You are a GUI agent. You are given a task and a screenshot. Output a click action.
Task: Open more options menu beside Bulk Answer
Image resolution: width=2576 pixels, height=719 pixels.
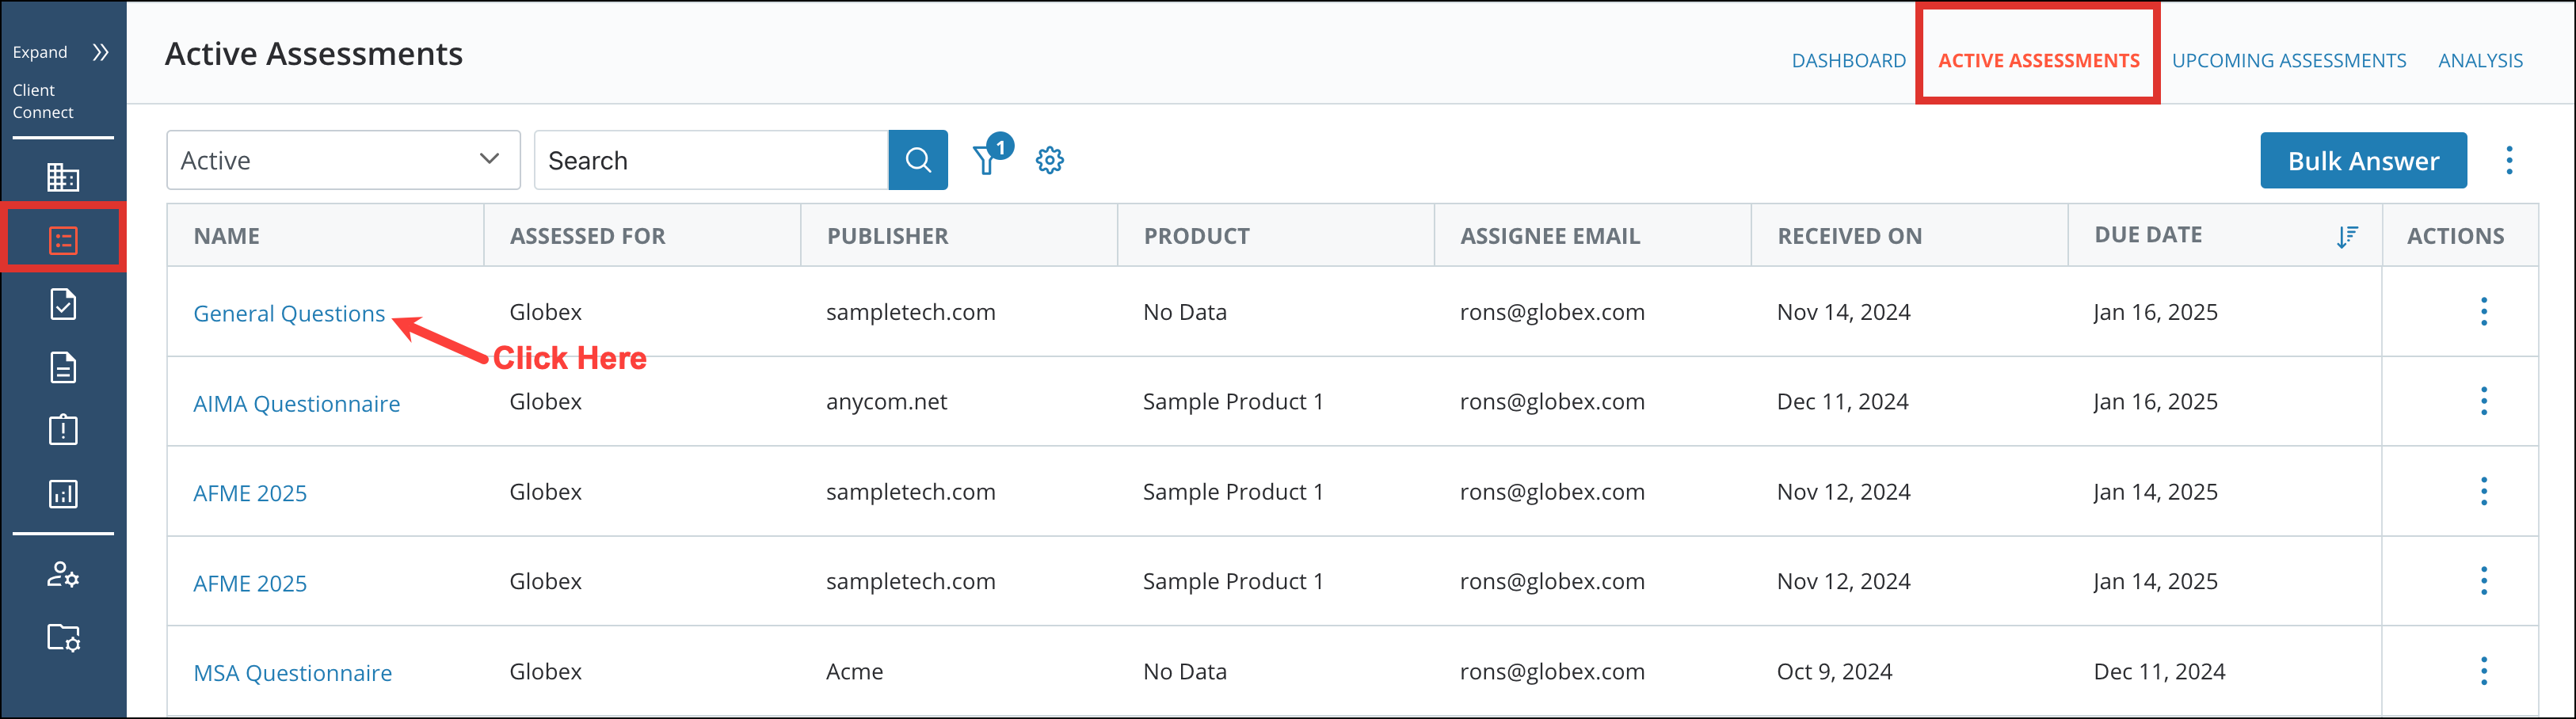pos(2508,160)
